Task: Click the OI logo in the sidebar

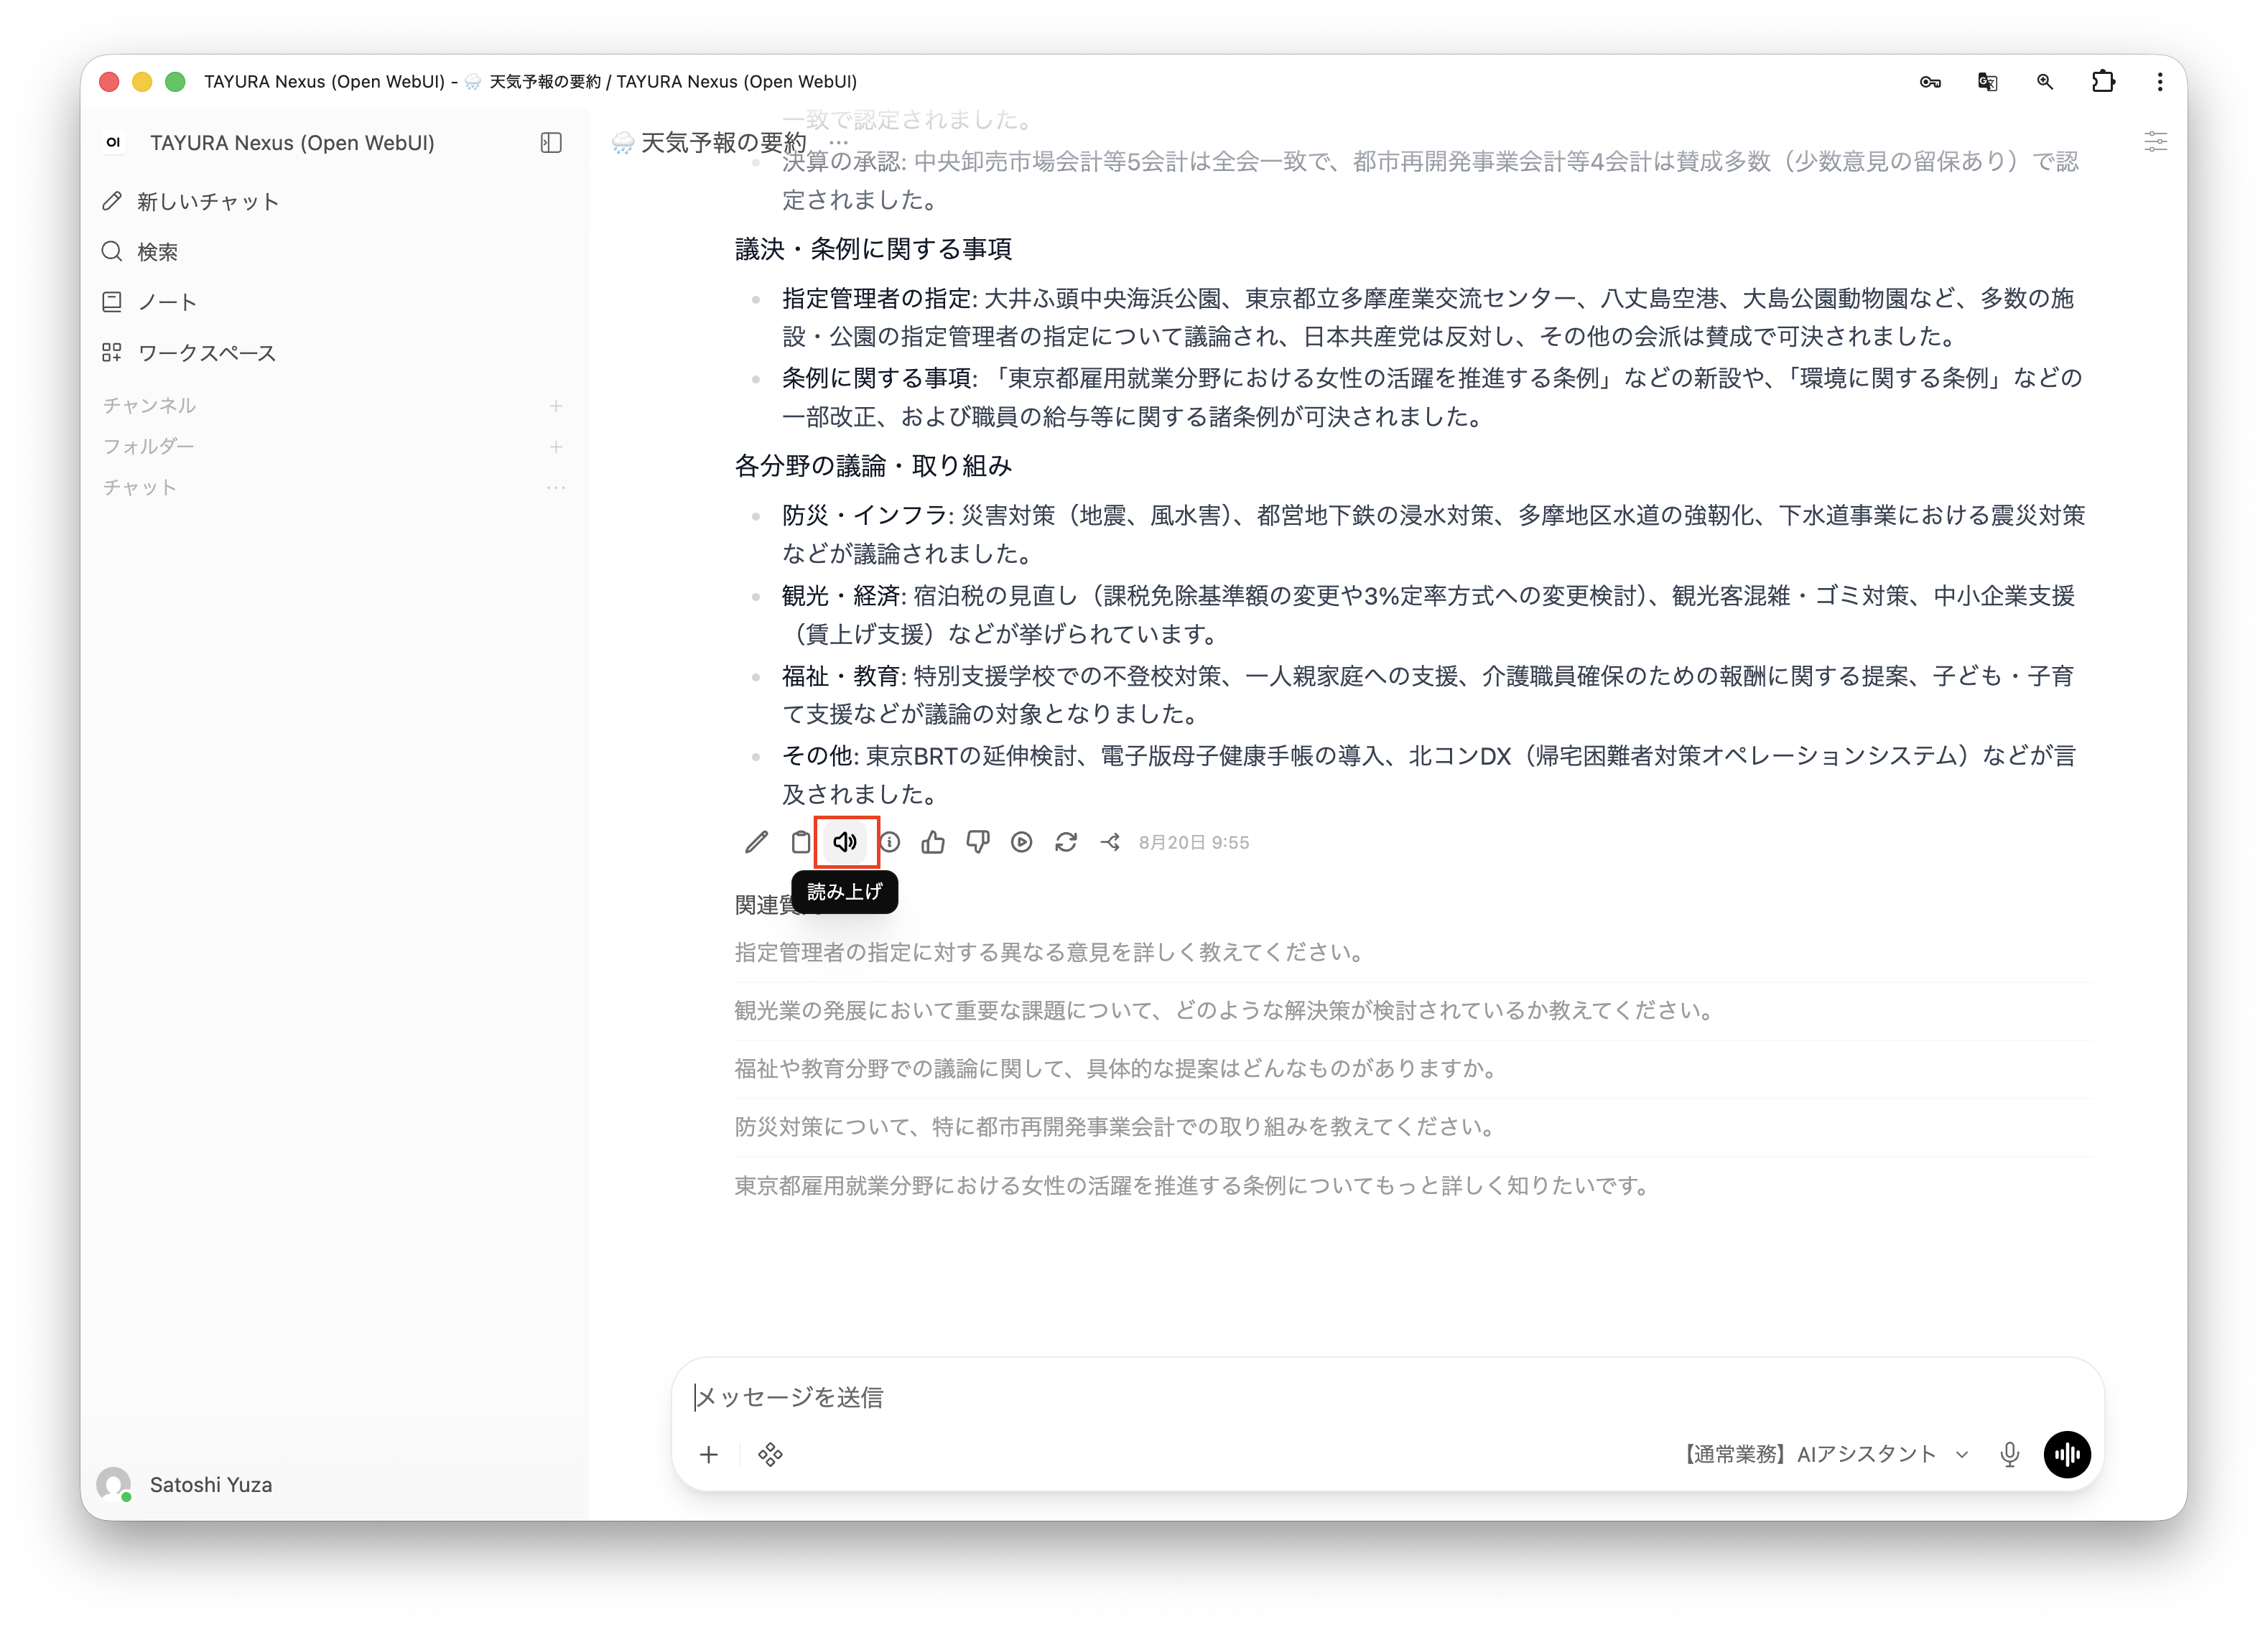Action: [x=114, y=143]
